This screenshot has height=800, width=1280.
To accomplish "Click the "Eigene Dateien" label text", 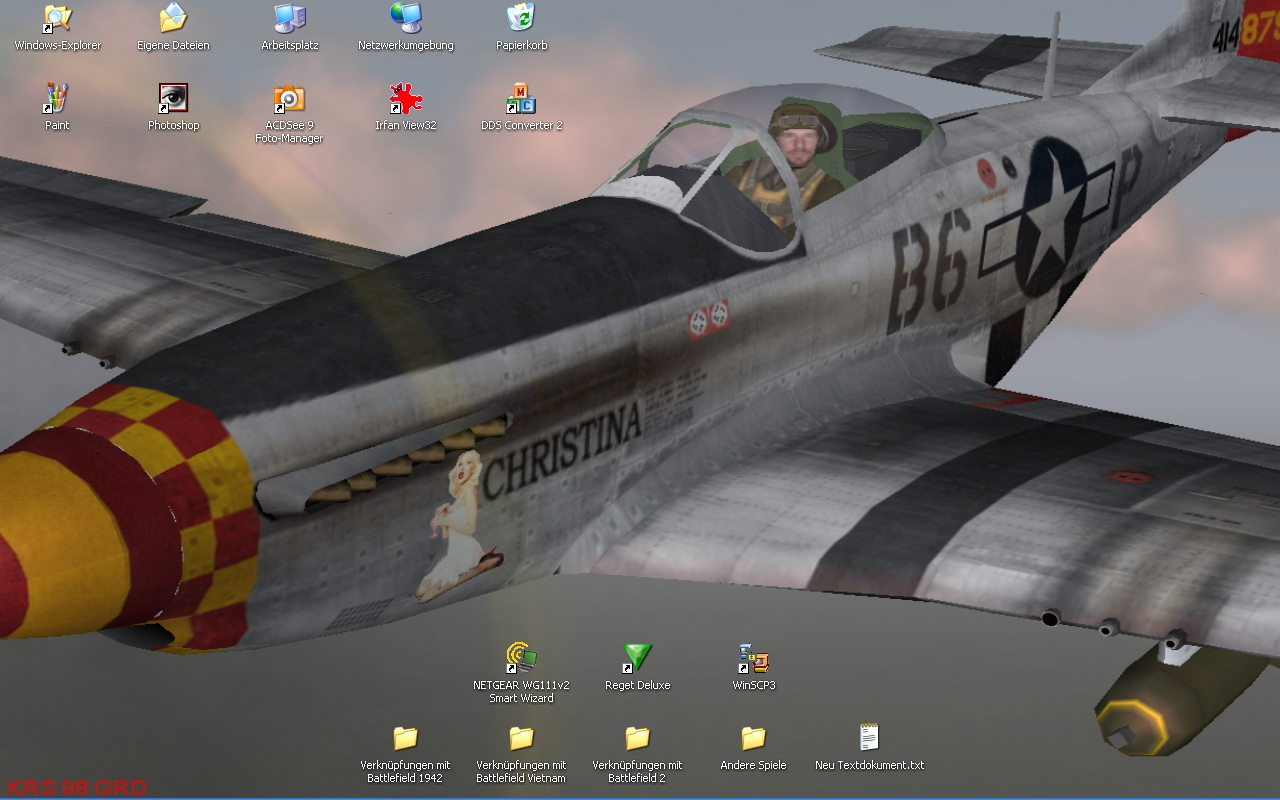I will pos(173,46).
